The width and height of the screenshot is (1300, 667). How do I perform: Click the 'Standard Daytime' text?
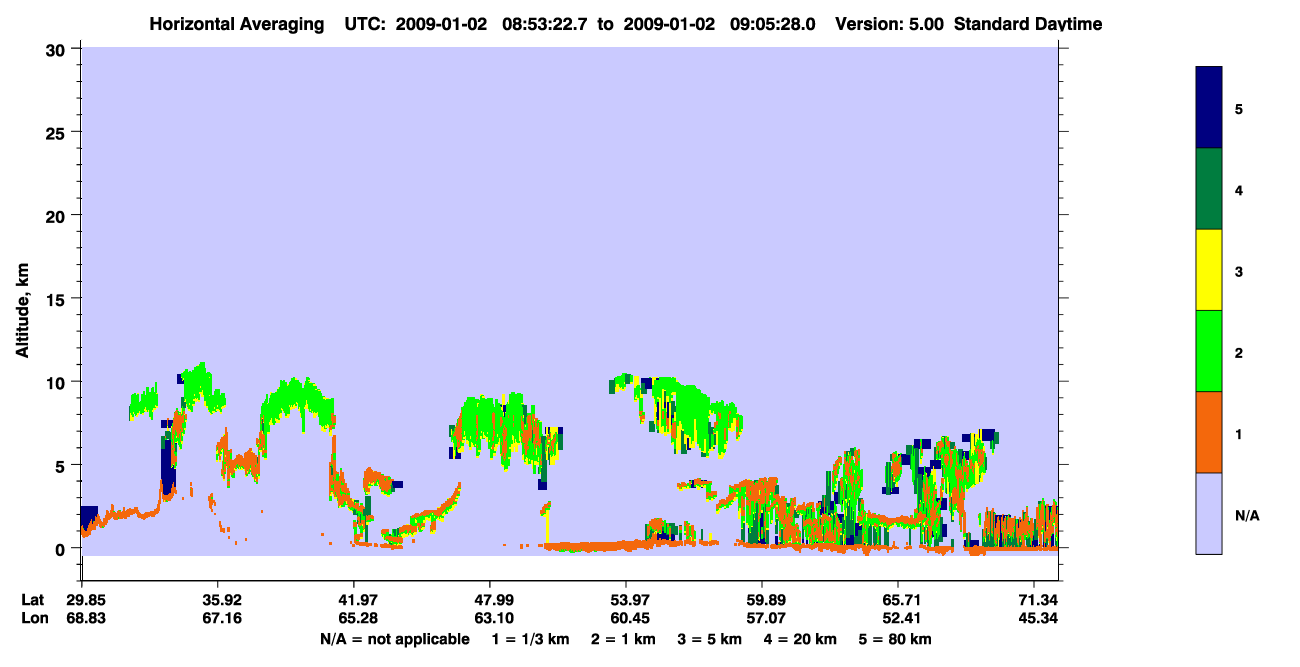1028,24
